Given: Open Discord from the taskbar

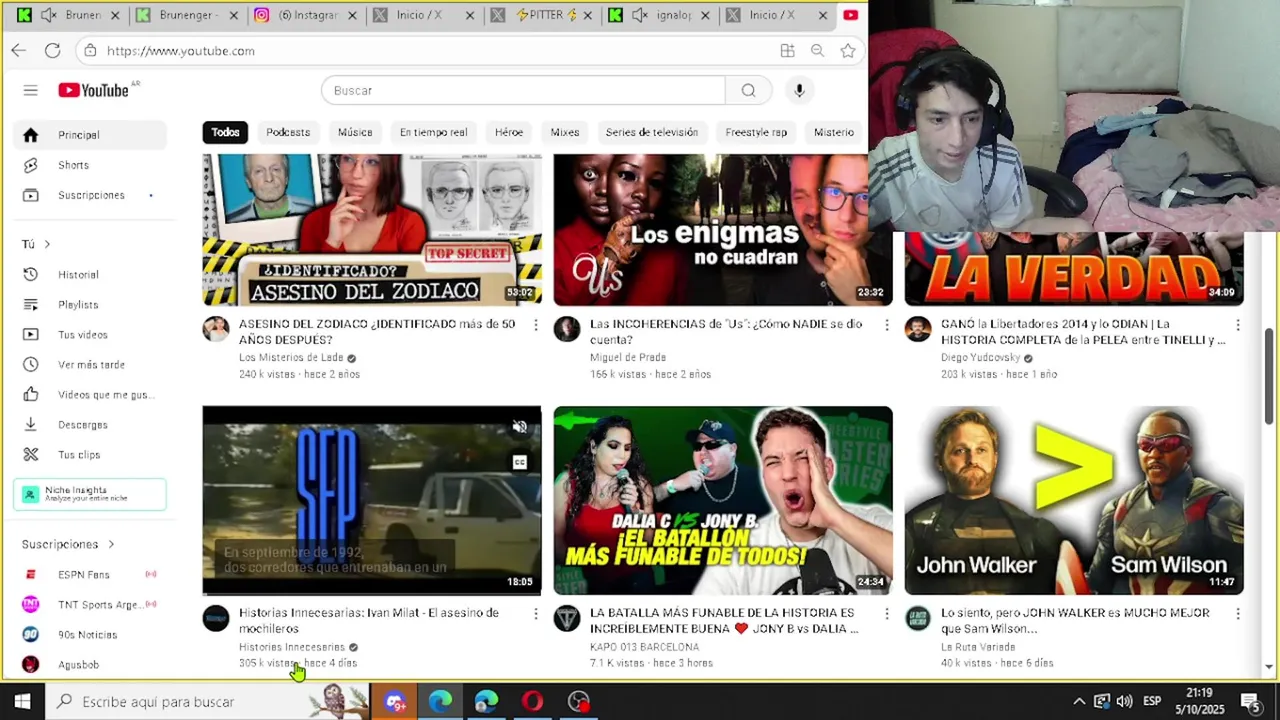Looking at the screenshot, I should (395, 701).
